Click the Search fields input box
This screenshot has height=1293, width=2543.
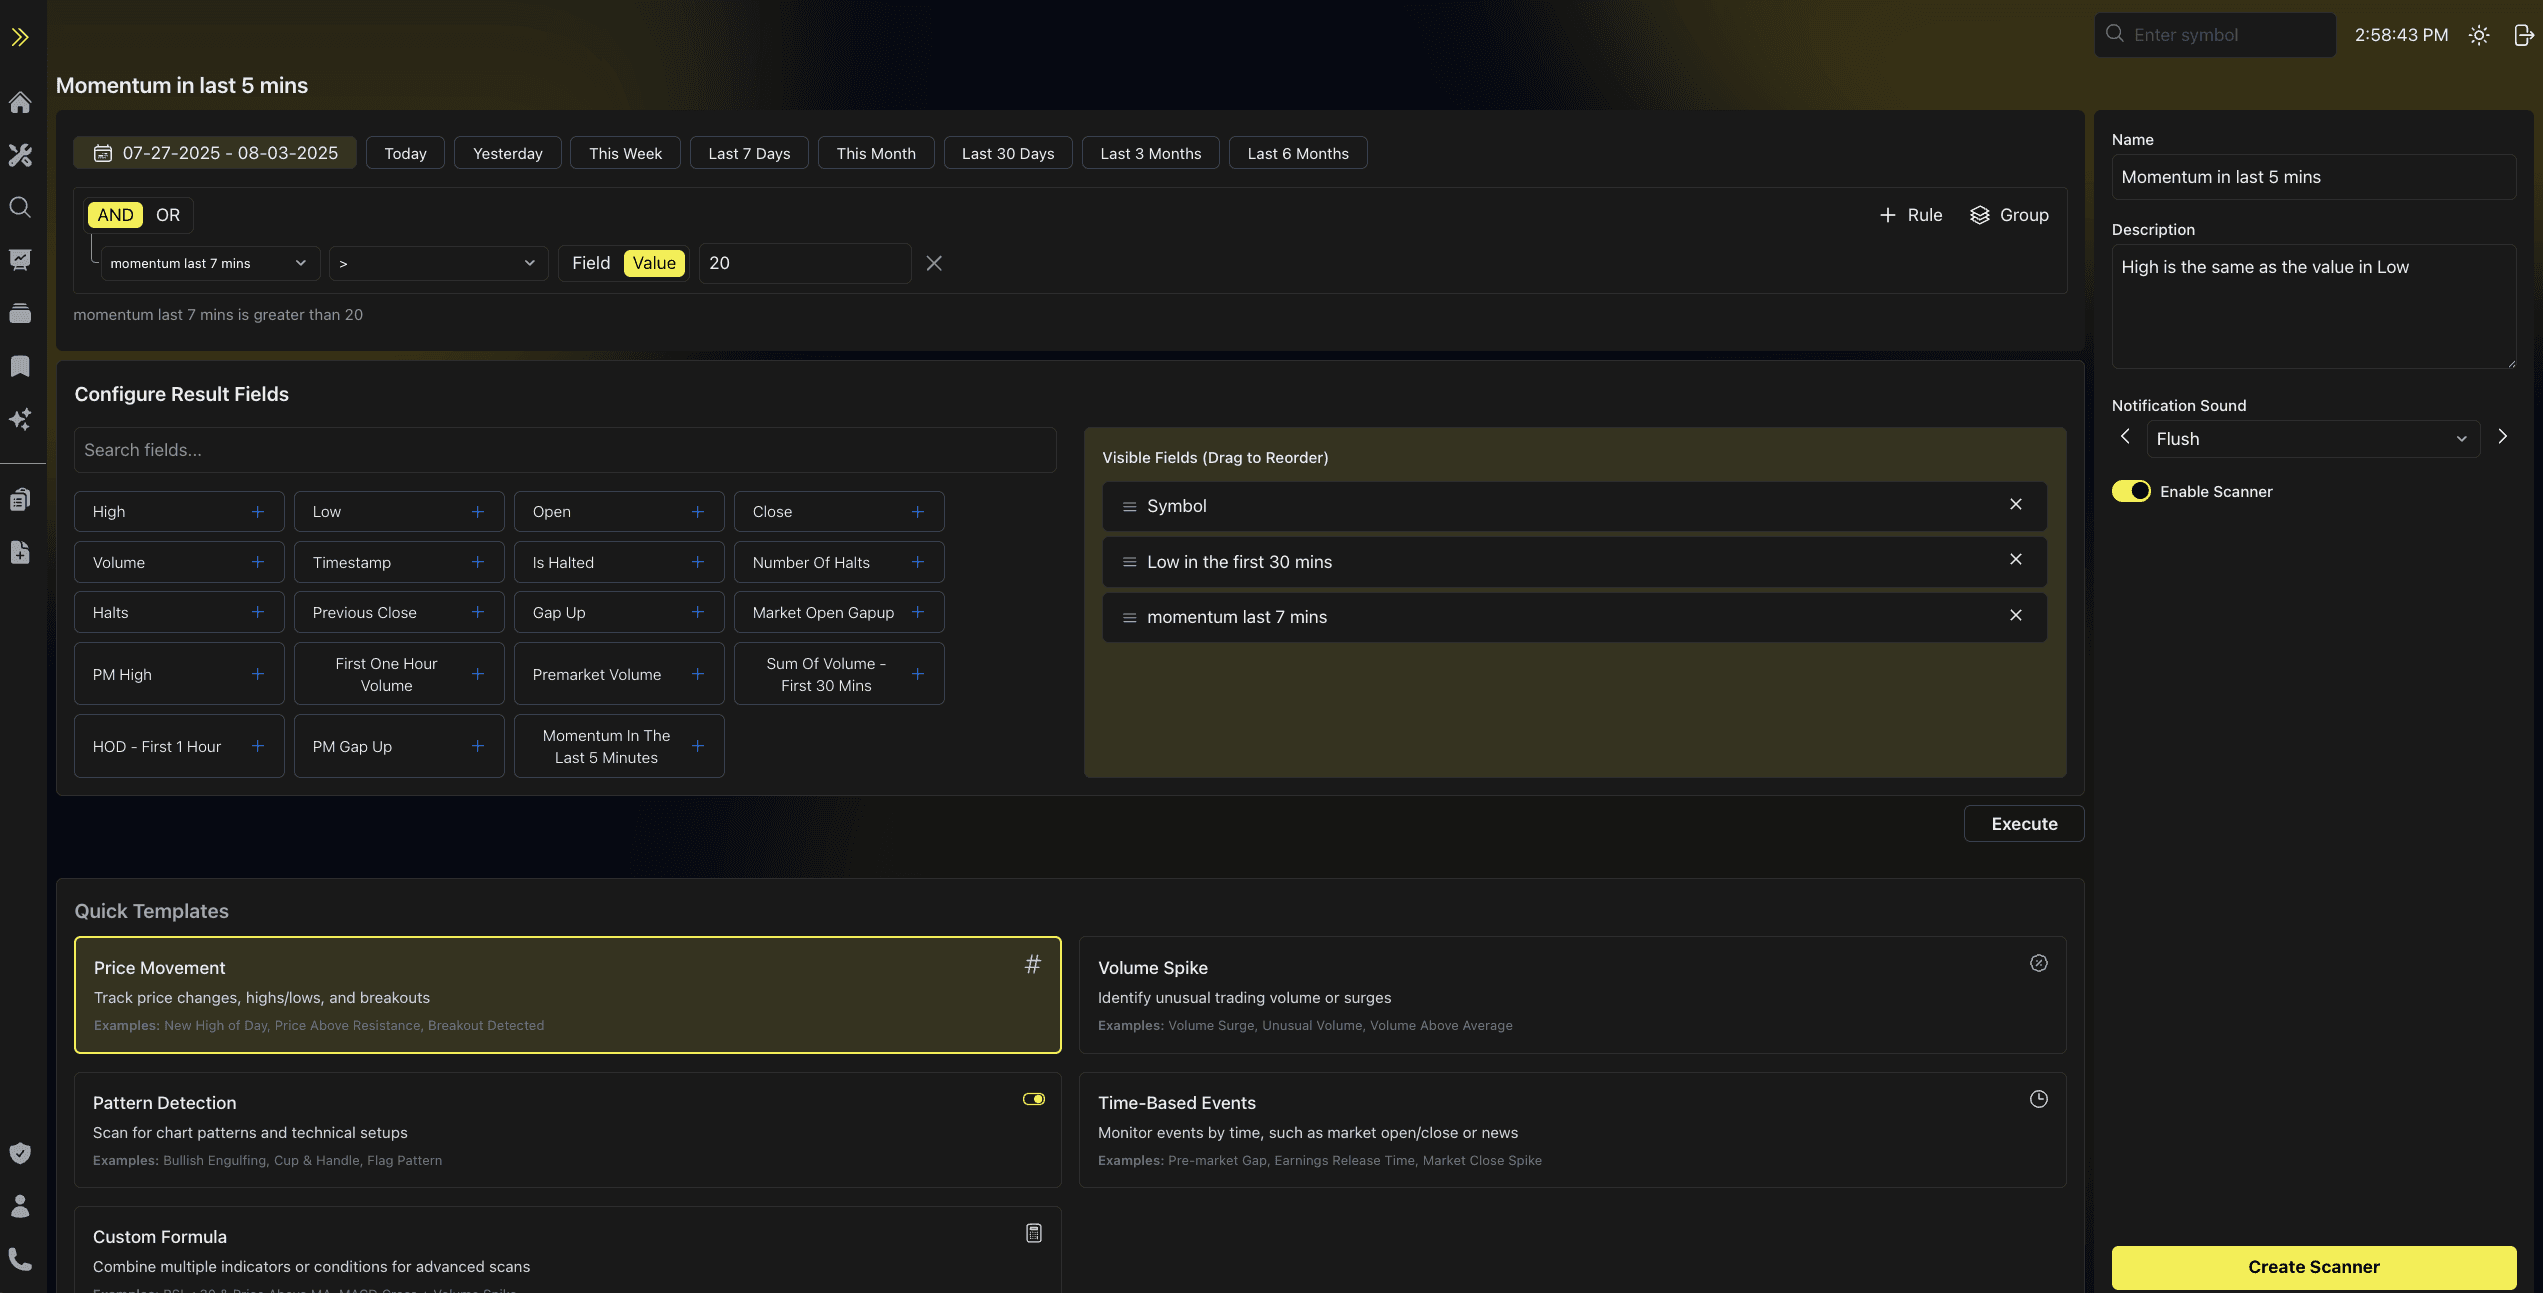565,450
